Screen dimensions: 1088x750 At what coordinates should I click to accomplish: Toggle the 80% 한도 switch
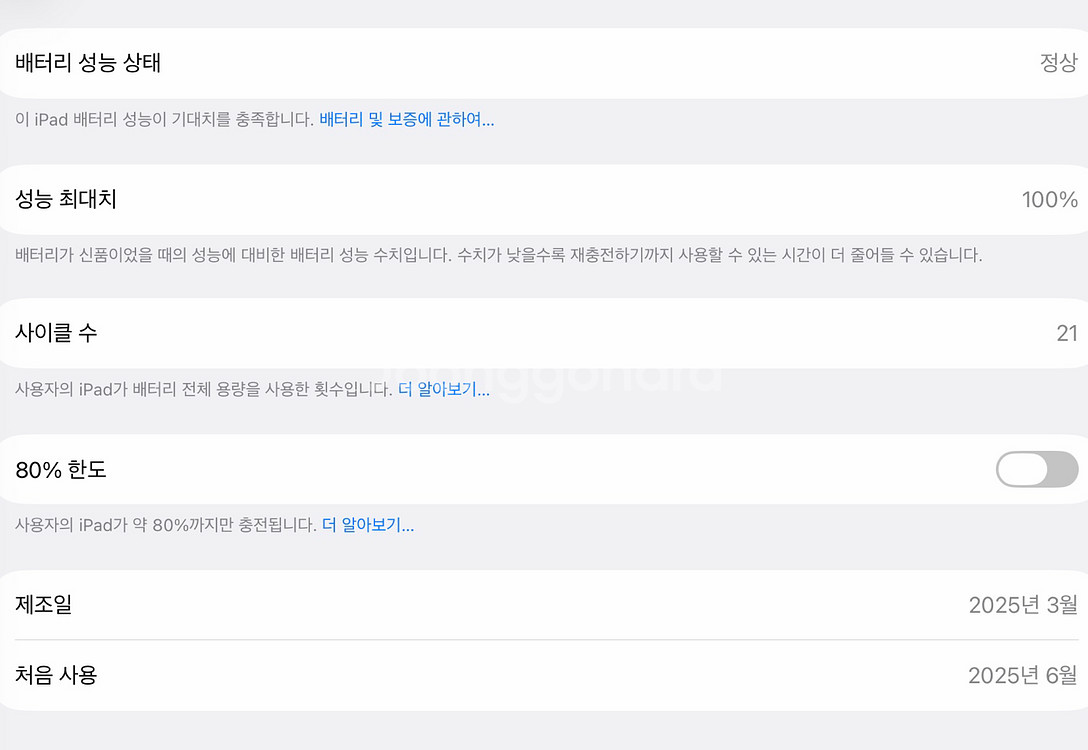[1037, 469]
